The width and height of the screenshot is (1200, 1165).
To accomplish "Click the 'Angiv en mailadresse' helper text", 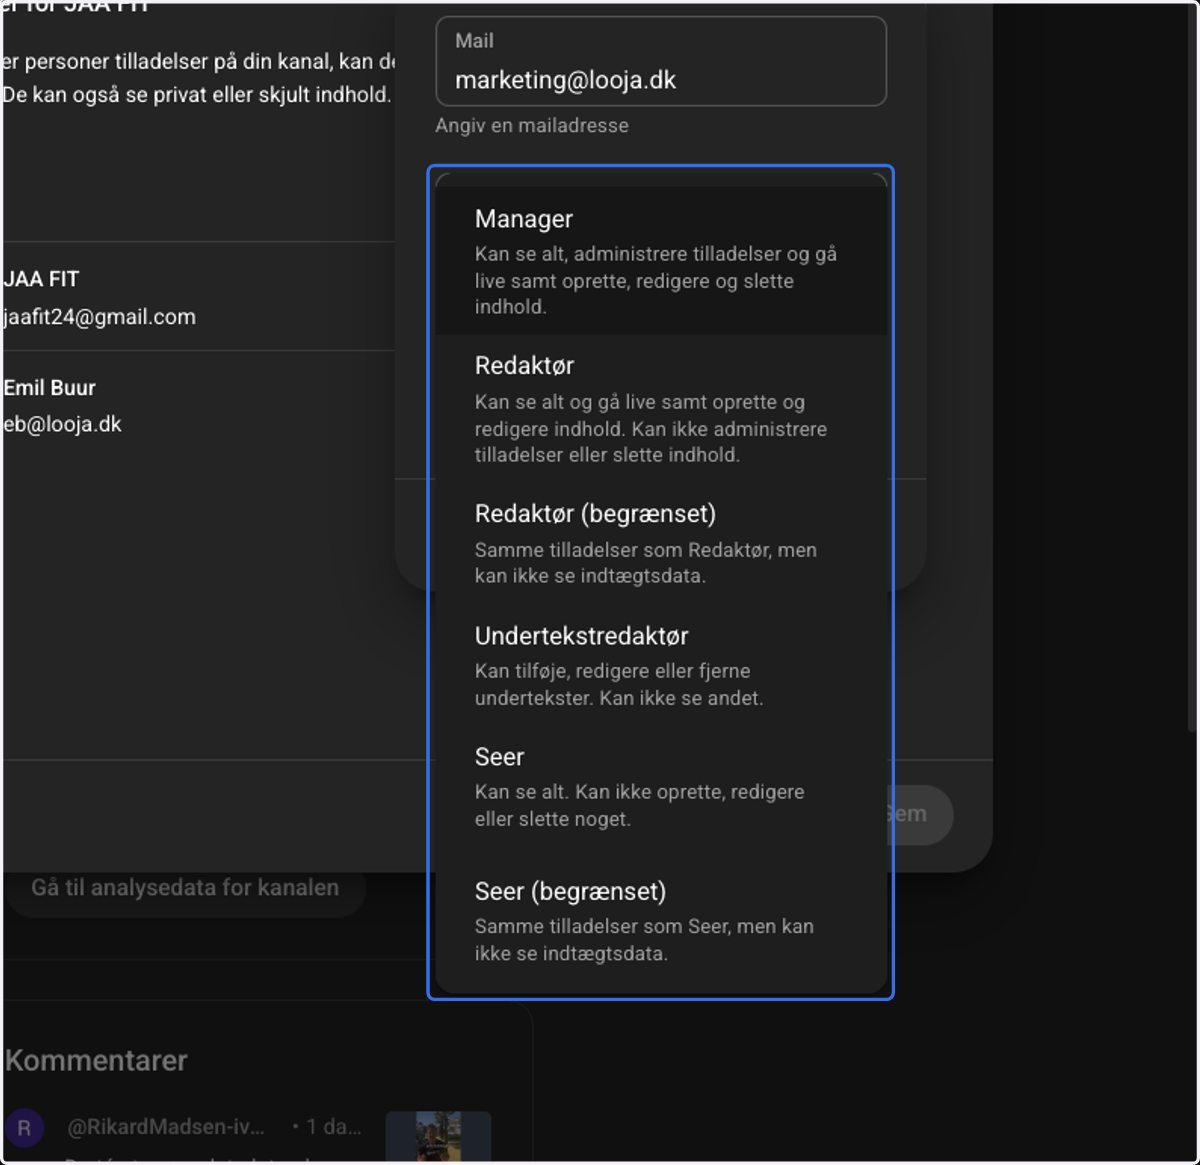I will click(532, 126).
